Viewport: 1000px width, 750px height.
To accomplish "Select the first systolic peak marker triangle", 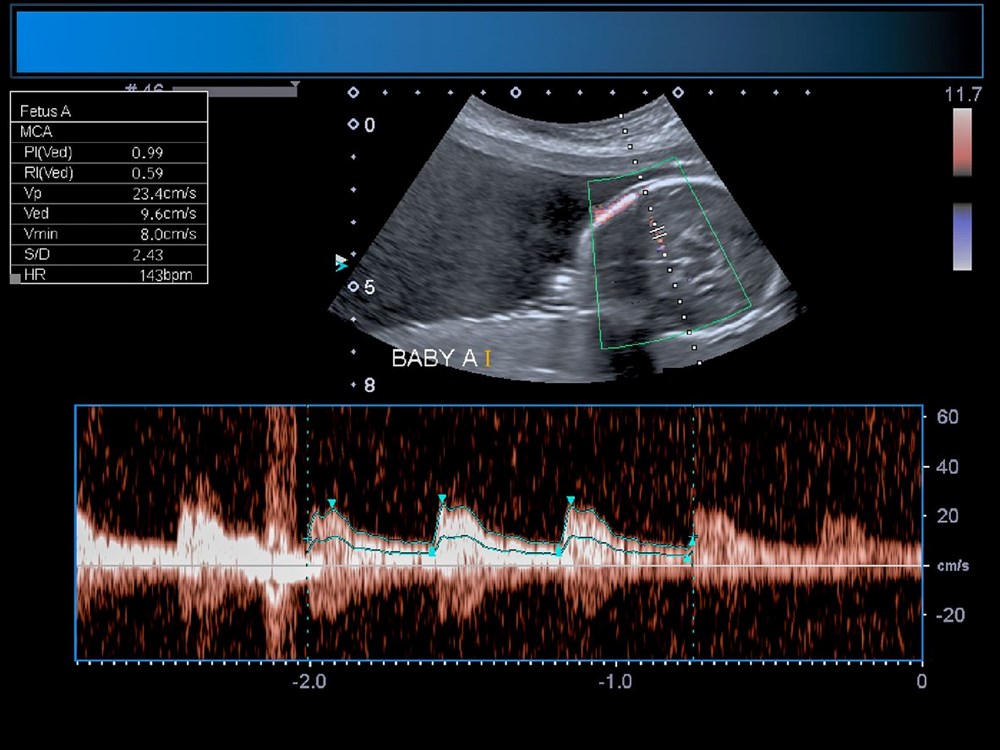I will (332, 503).
